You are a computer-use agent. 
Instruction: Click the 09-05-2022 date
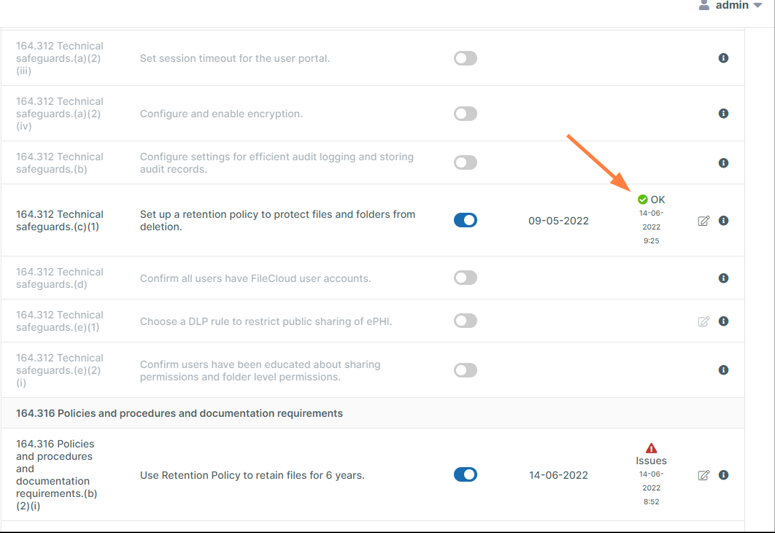point(558,221)
